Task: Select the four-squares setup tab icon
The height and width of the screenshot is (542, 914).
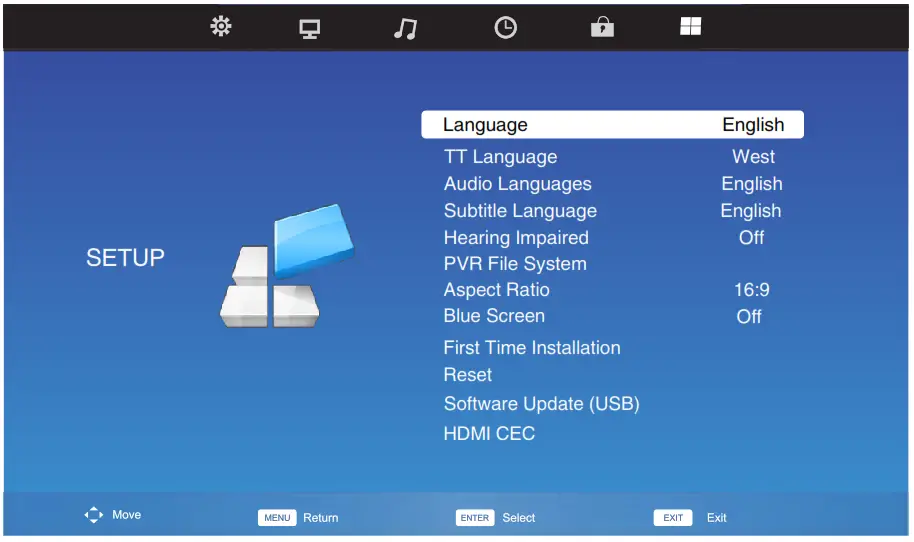Action: point(691,26)
